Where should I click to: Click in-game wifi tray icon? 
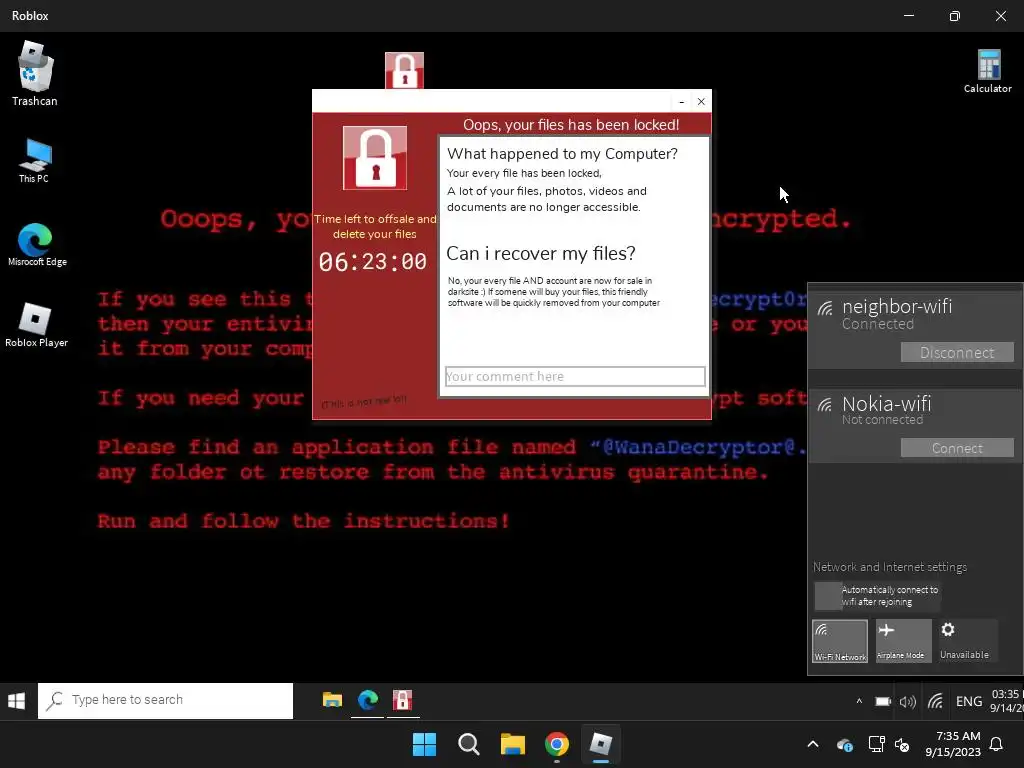(x=935, y=701)
